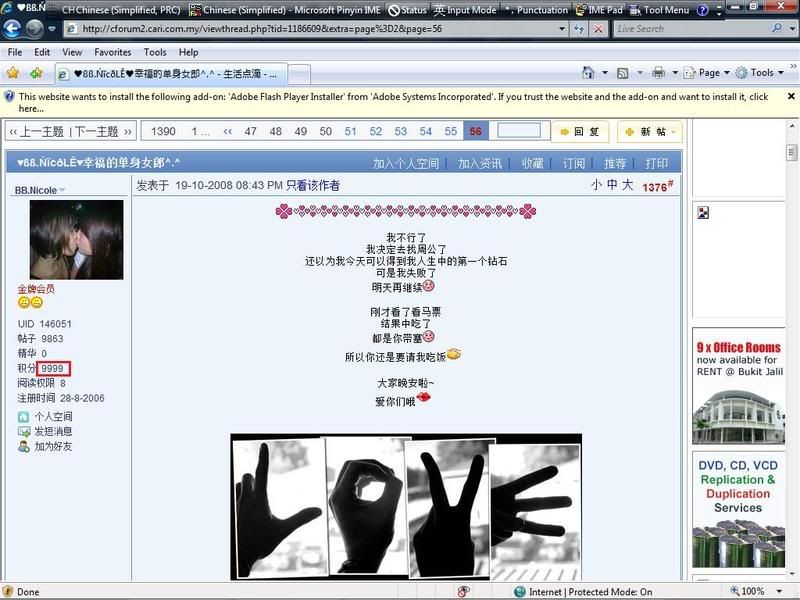Screen dimensions: 800x600
Task: Click the IME Status button
Action: pos(408,10)
